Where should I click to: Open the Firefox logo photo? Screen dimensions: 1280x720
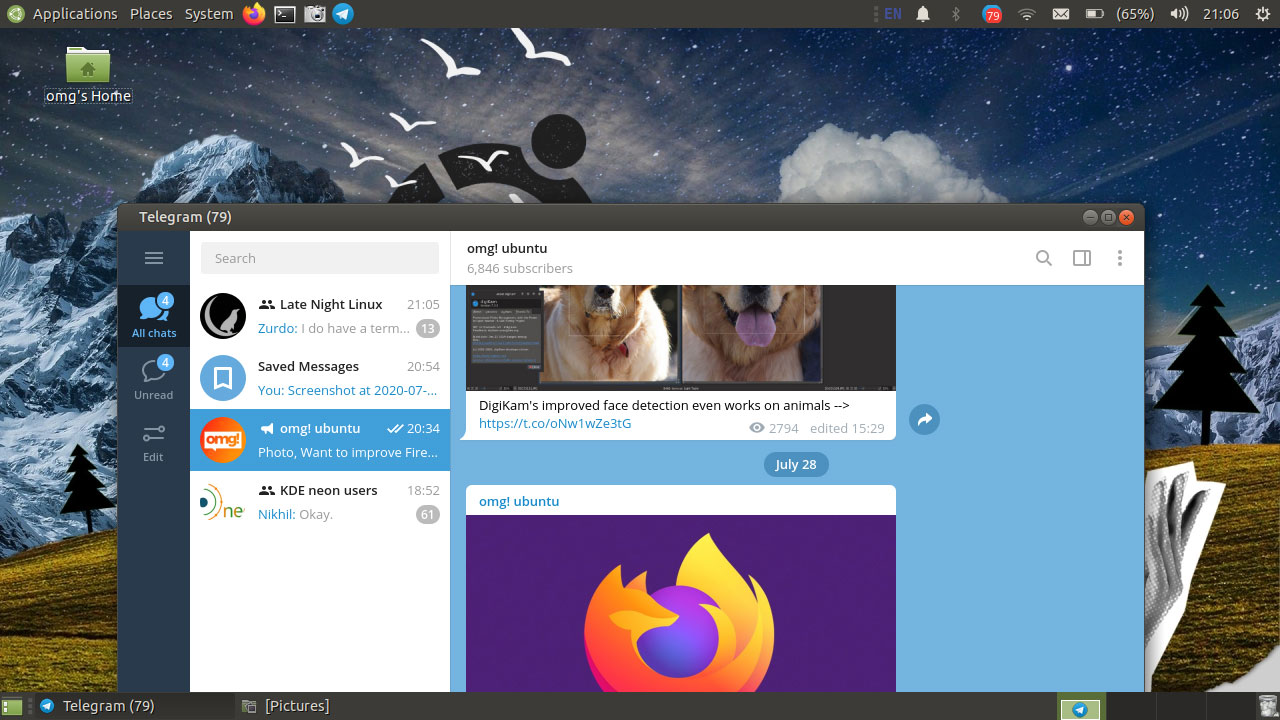[681, 603]
